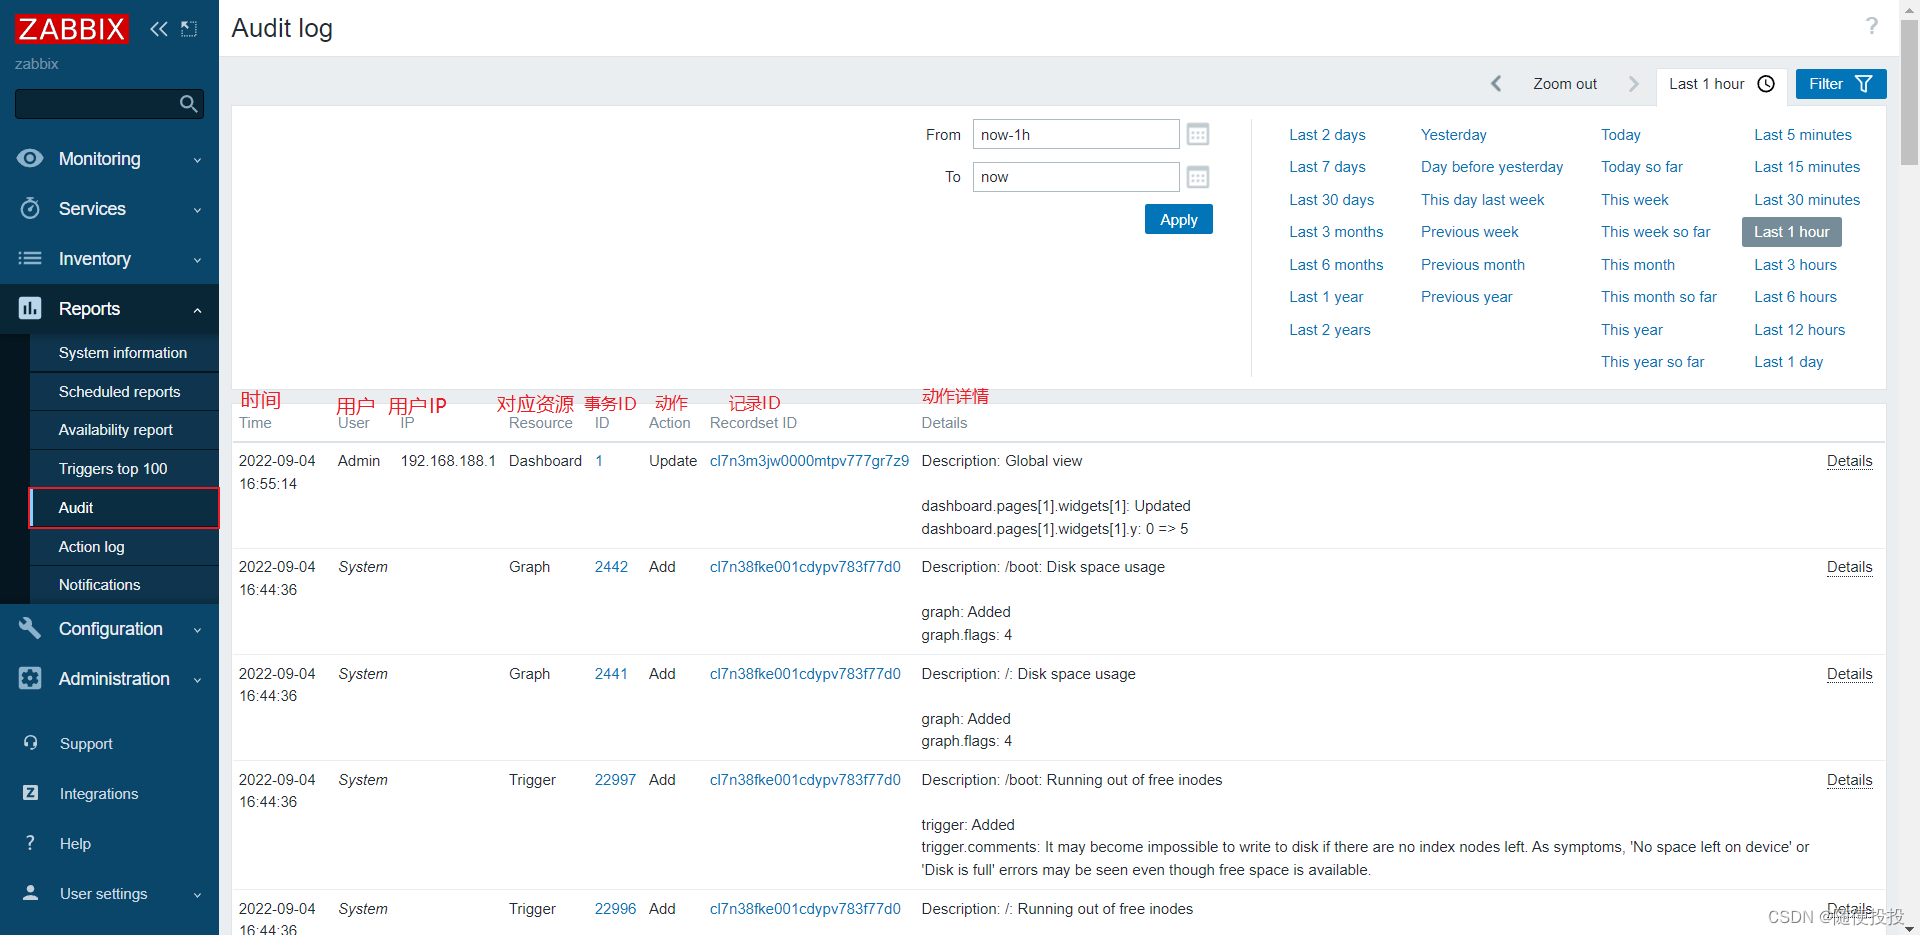Click the User settings person icon
The height and width of the screenshot is (935, 1920).
pyautogui.click(x=30, y=893)
